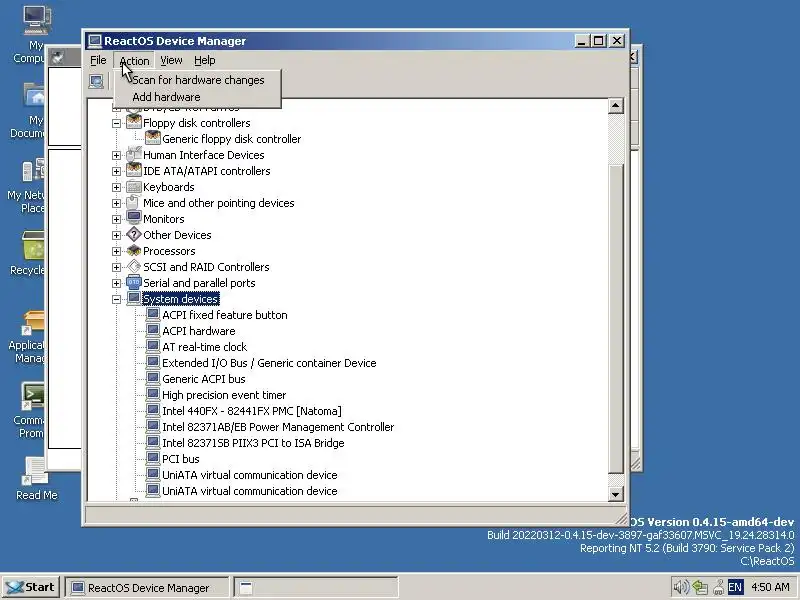Open the Help menu
The width and height of the screenshot is (800, 600).
(x=205, y=60)
